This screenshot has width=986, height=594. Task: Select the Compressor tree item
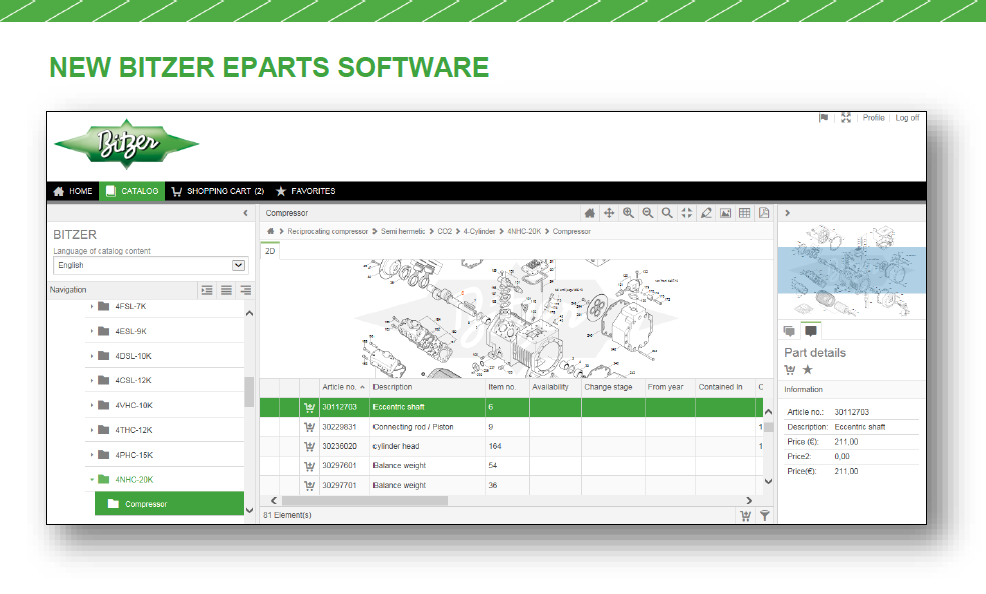tap(169, 504)
